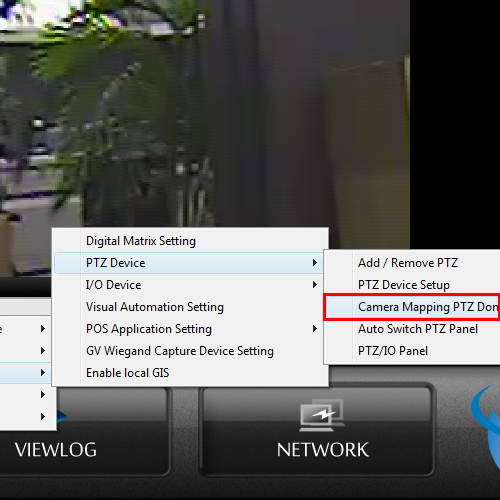Image resolution: width=500 pixels, height=500 pixels.
Task: Expand the PTZ Device submenu arrow
Action: click(x=315, y=263)
